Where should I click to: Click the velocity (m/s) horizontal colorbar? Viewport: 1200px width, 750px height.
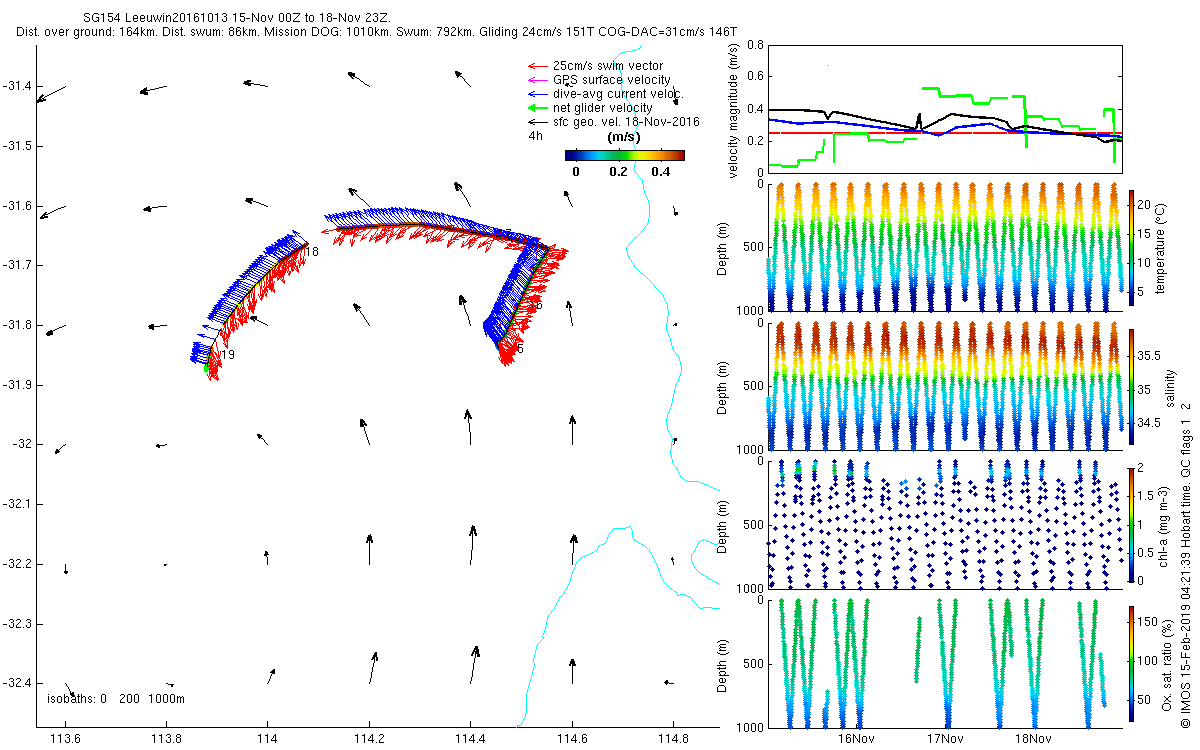click(624, 155)
